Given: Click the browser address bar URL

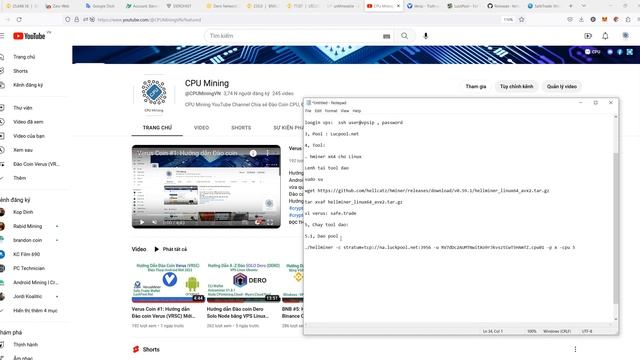Looking at the screenshot, I should pos(149,20).
